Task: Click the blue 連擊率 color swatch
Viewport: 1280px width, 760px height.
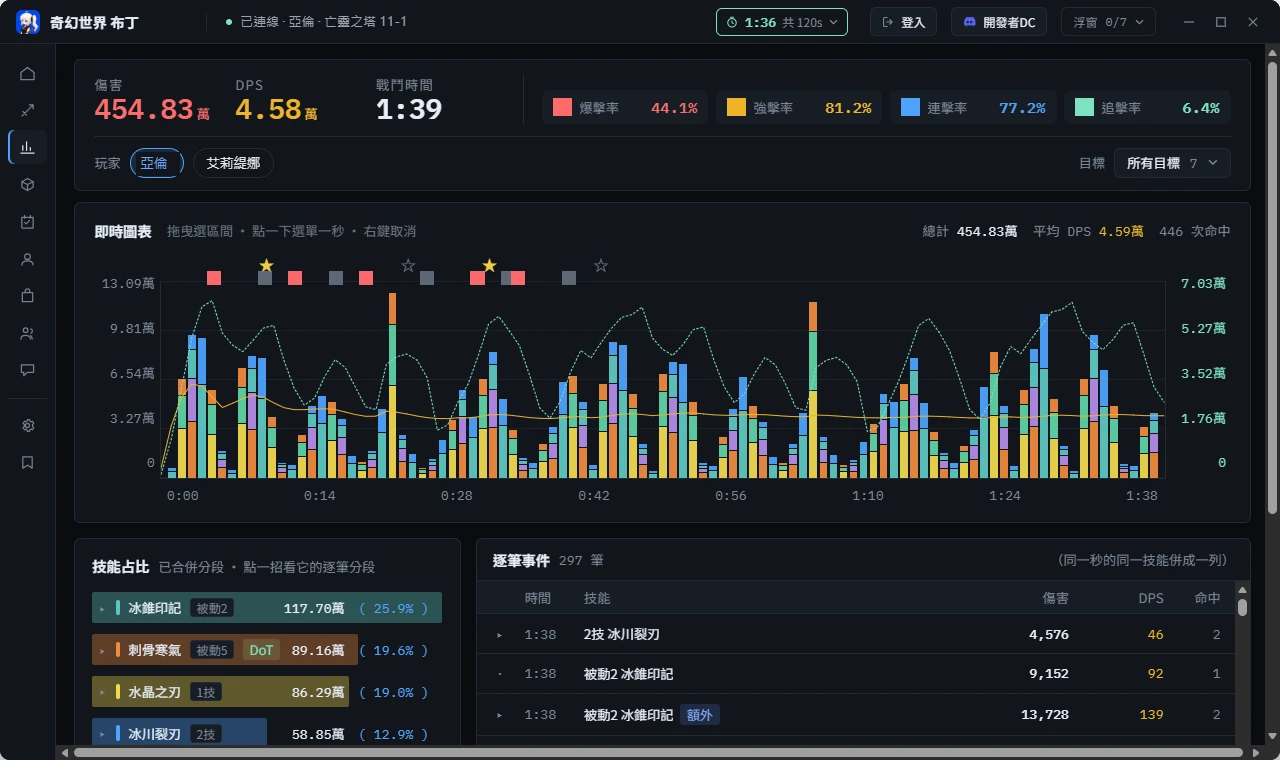Action: click(x=910, y=108)
